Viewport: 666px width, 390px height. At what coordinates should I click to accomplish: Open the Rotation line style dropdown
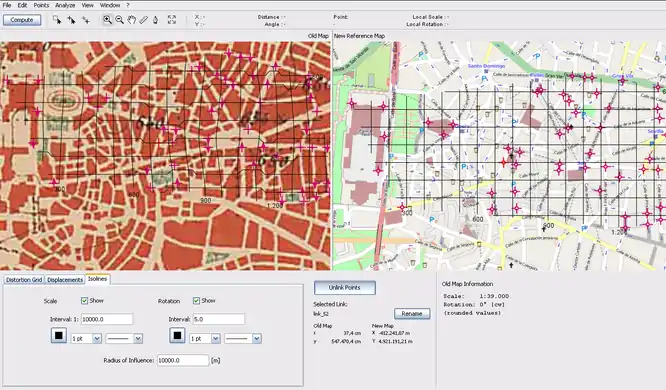(x=243, y=339)
